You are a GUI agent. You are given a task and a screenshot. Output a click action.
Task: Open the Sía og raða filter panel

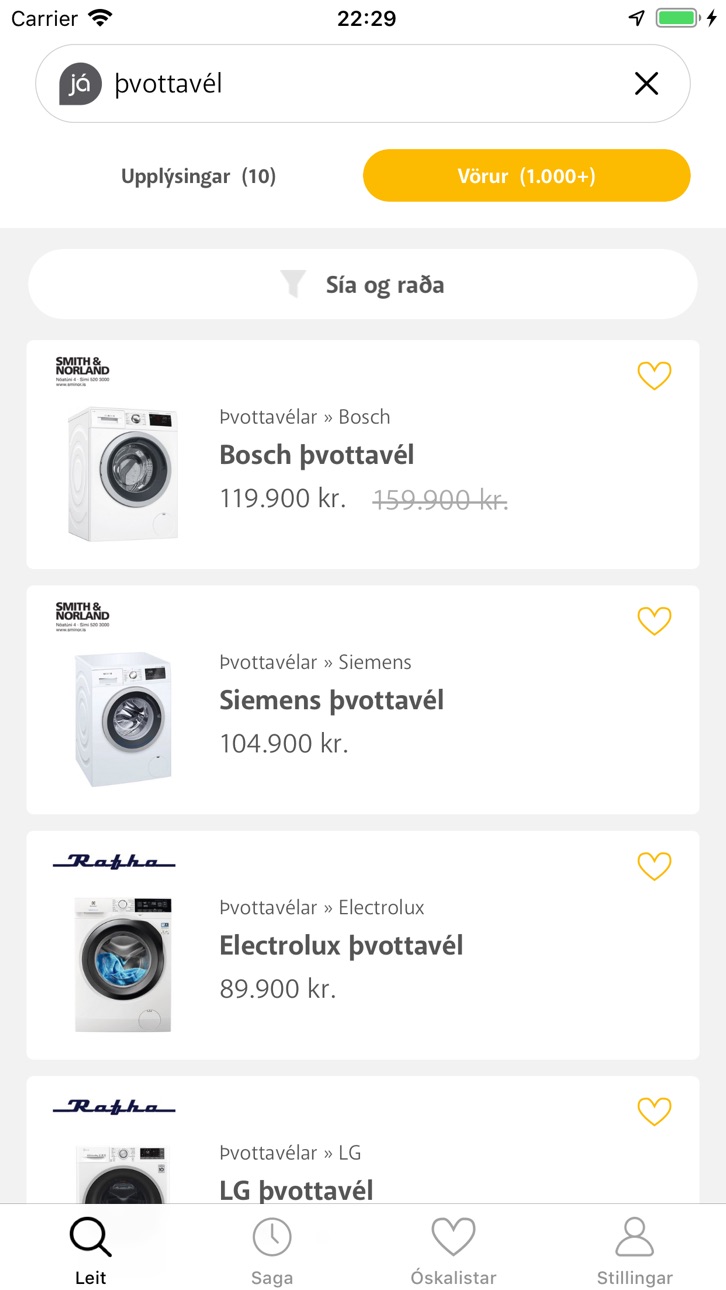[x=363, y=284]
